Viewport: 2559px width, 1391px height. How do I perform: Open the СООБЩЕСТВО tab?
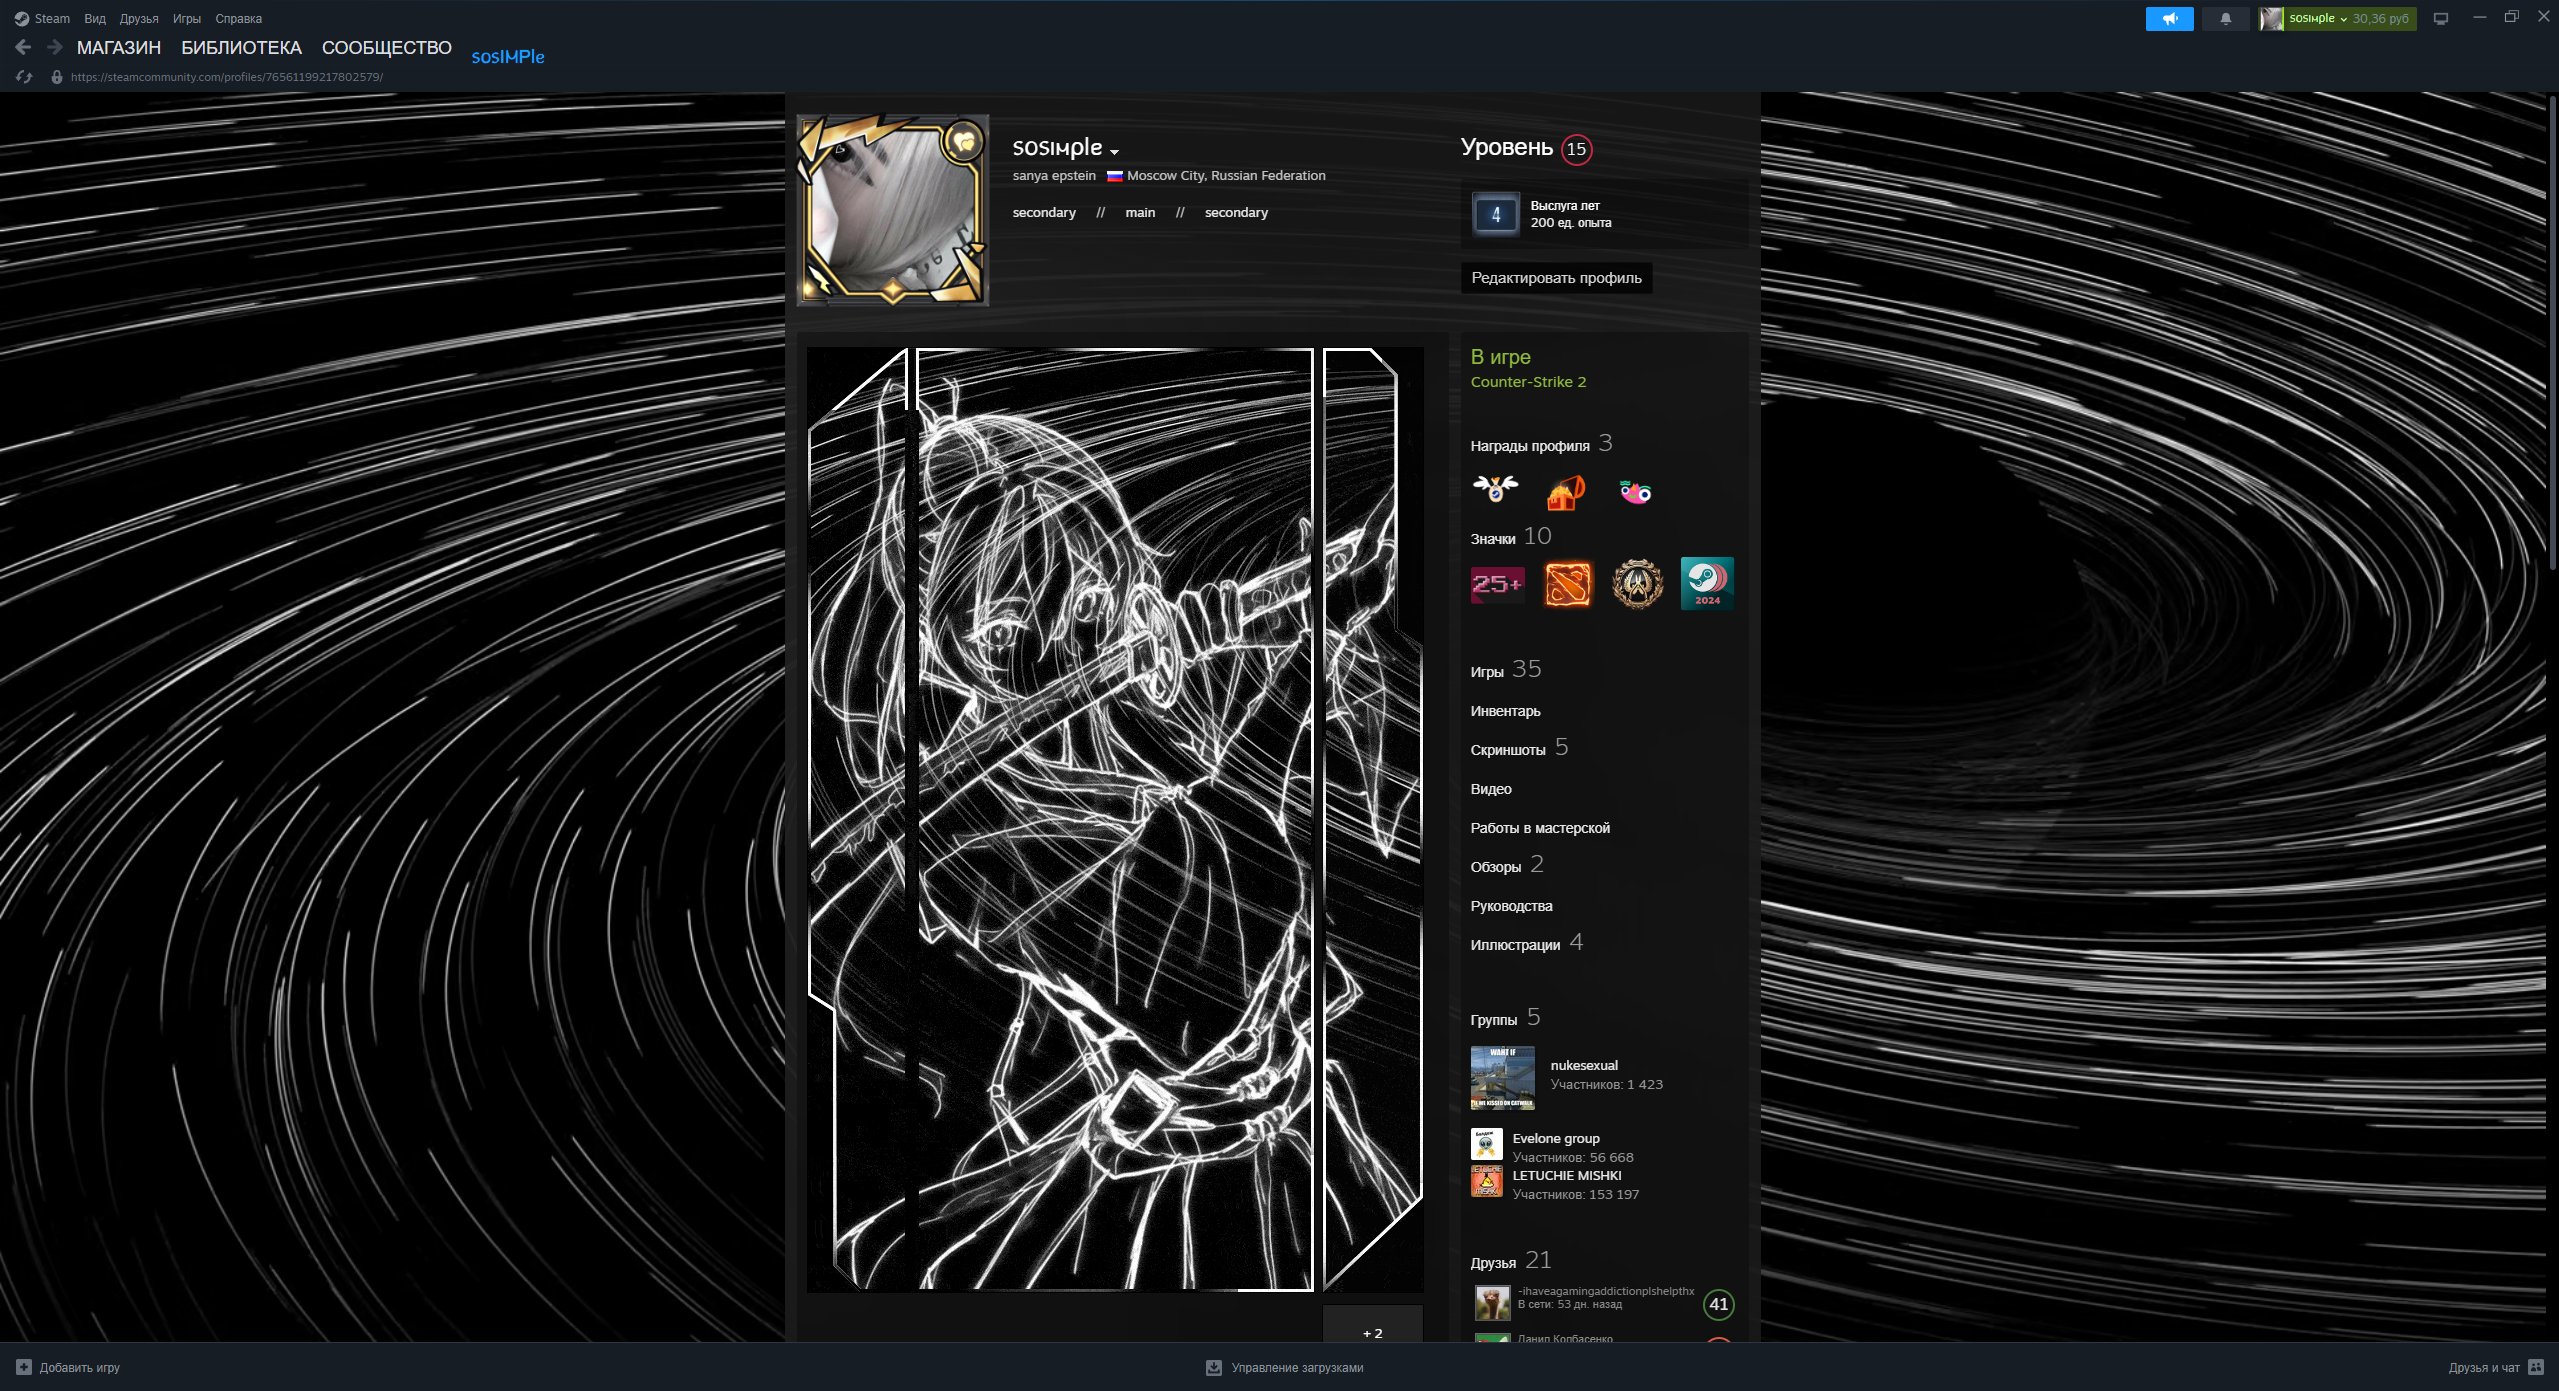(x=387, y=48)
